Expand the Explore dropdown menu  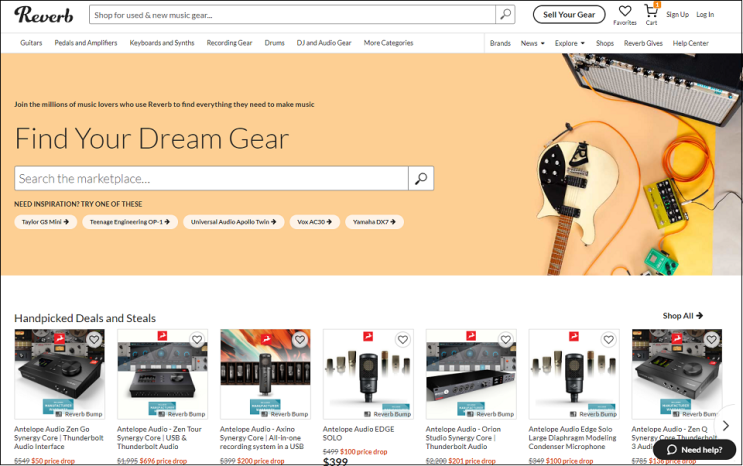click(570, 43)
